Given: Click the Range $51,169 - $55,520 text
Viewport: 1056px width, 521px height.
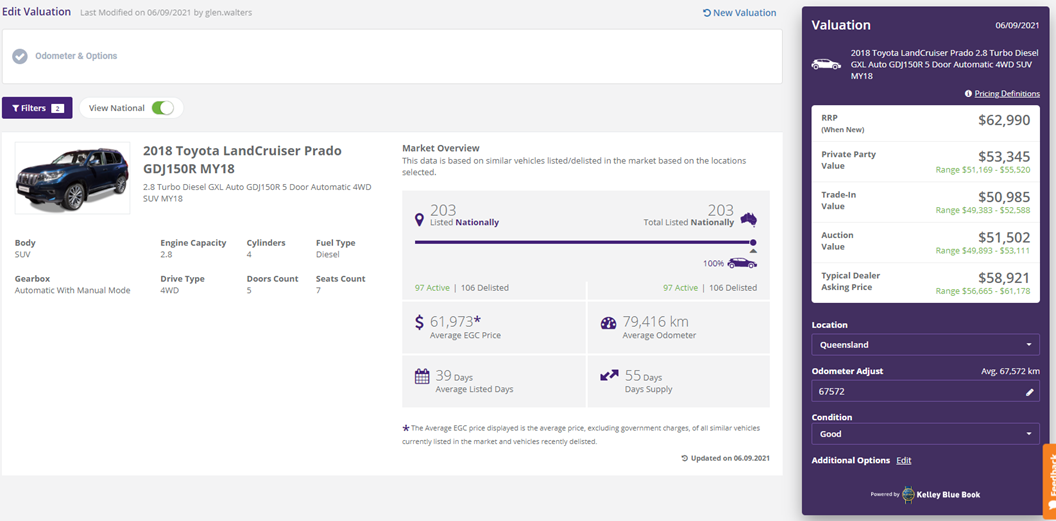Looking at the screenshot, I should (983, 170).
